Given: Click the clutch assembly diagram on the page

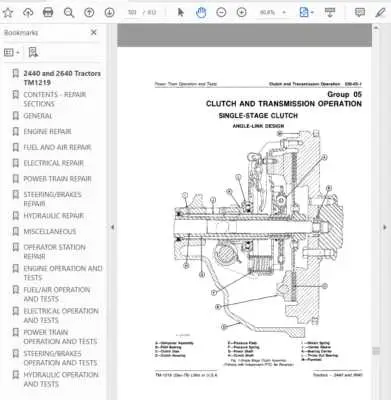Looking at the screenshot, I should coord(258,233).
